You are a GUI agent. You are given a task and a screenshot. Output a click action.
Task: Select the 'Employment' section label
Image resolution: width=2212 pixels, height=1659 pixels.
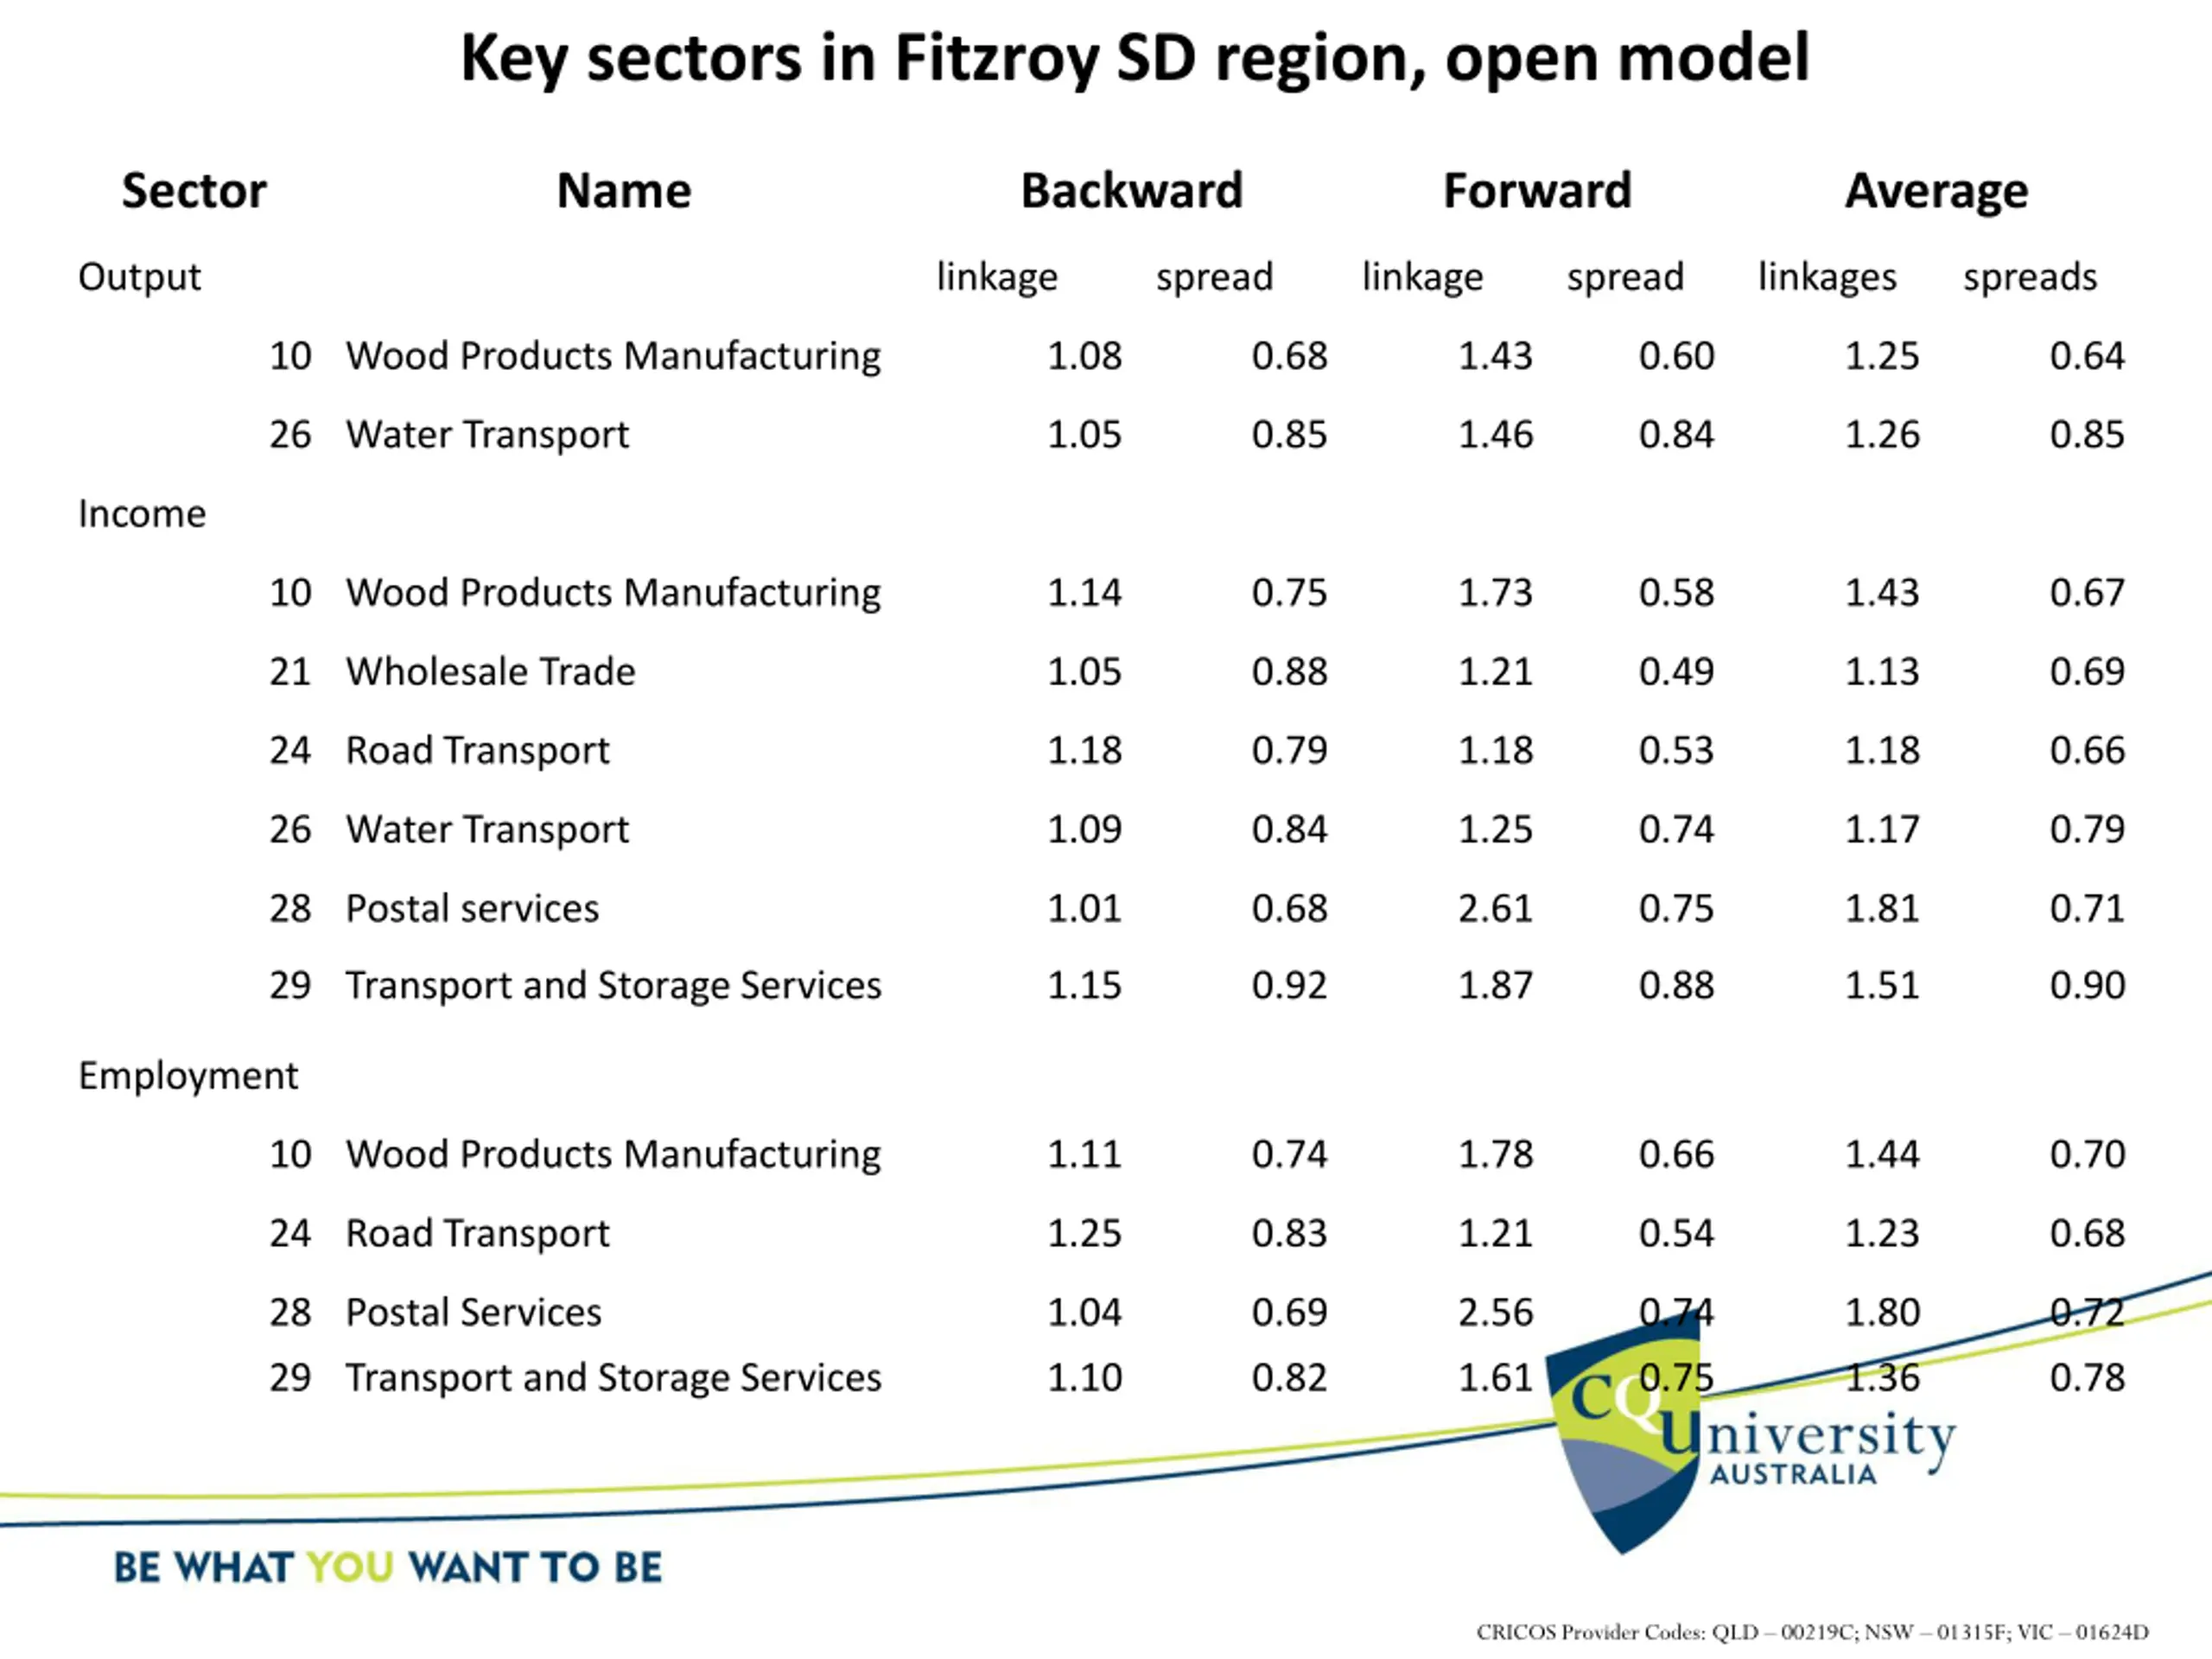tap(188, 1077)
